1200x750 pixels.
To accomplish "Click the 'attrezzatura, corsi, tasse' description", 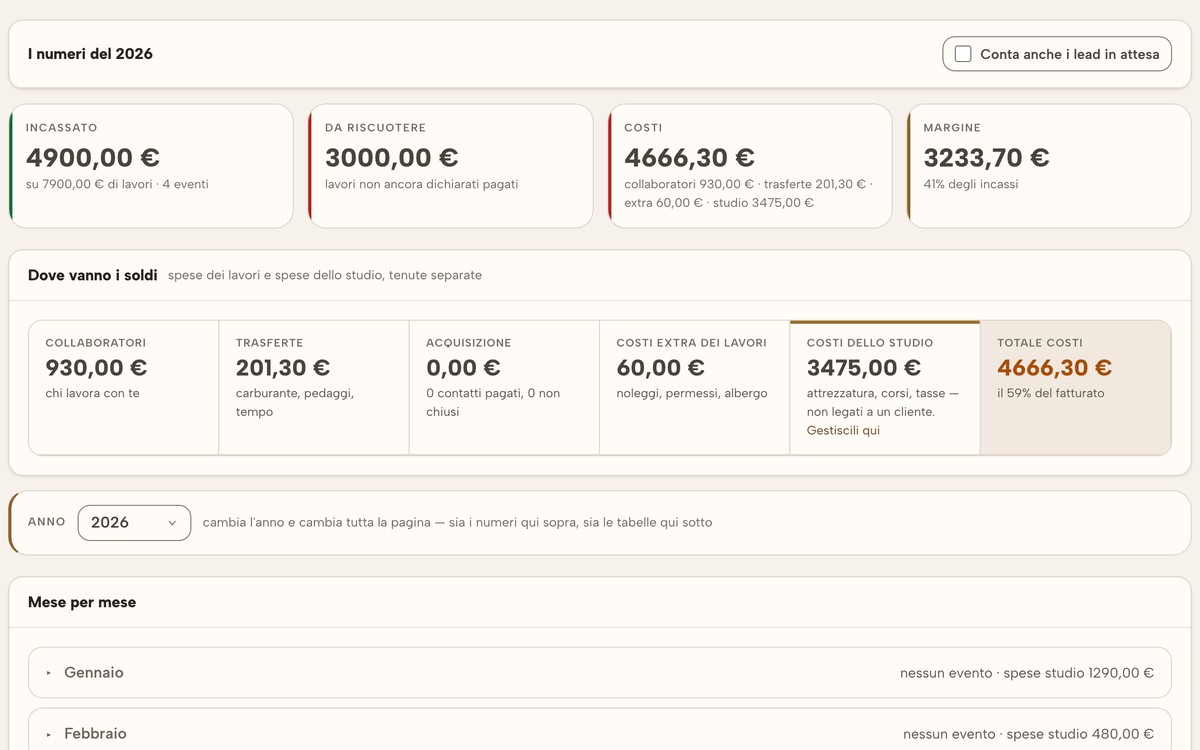I will 883,402.
